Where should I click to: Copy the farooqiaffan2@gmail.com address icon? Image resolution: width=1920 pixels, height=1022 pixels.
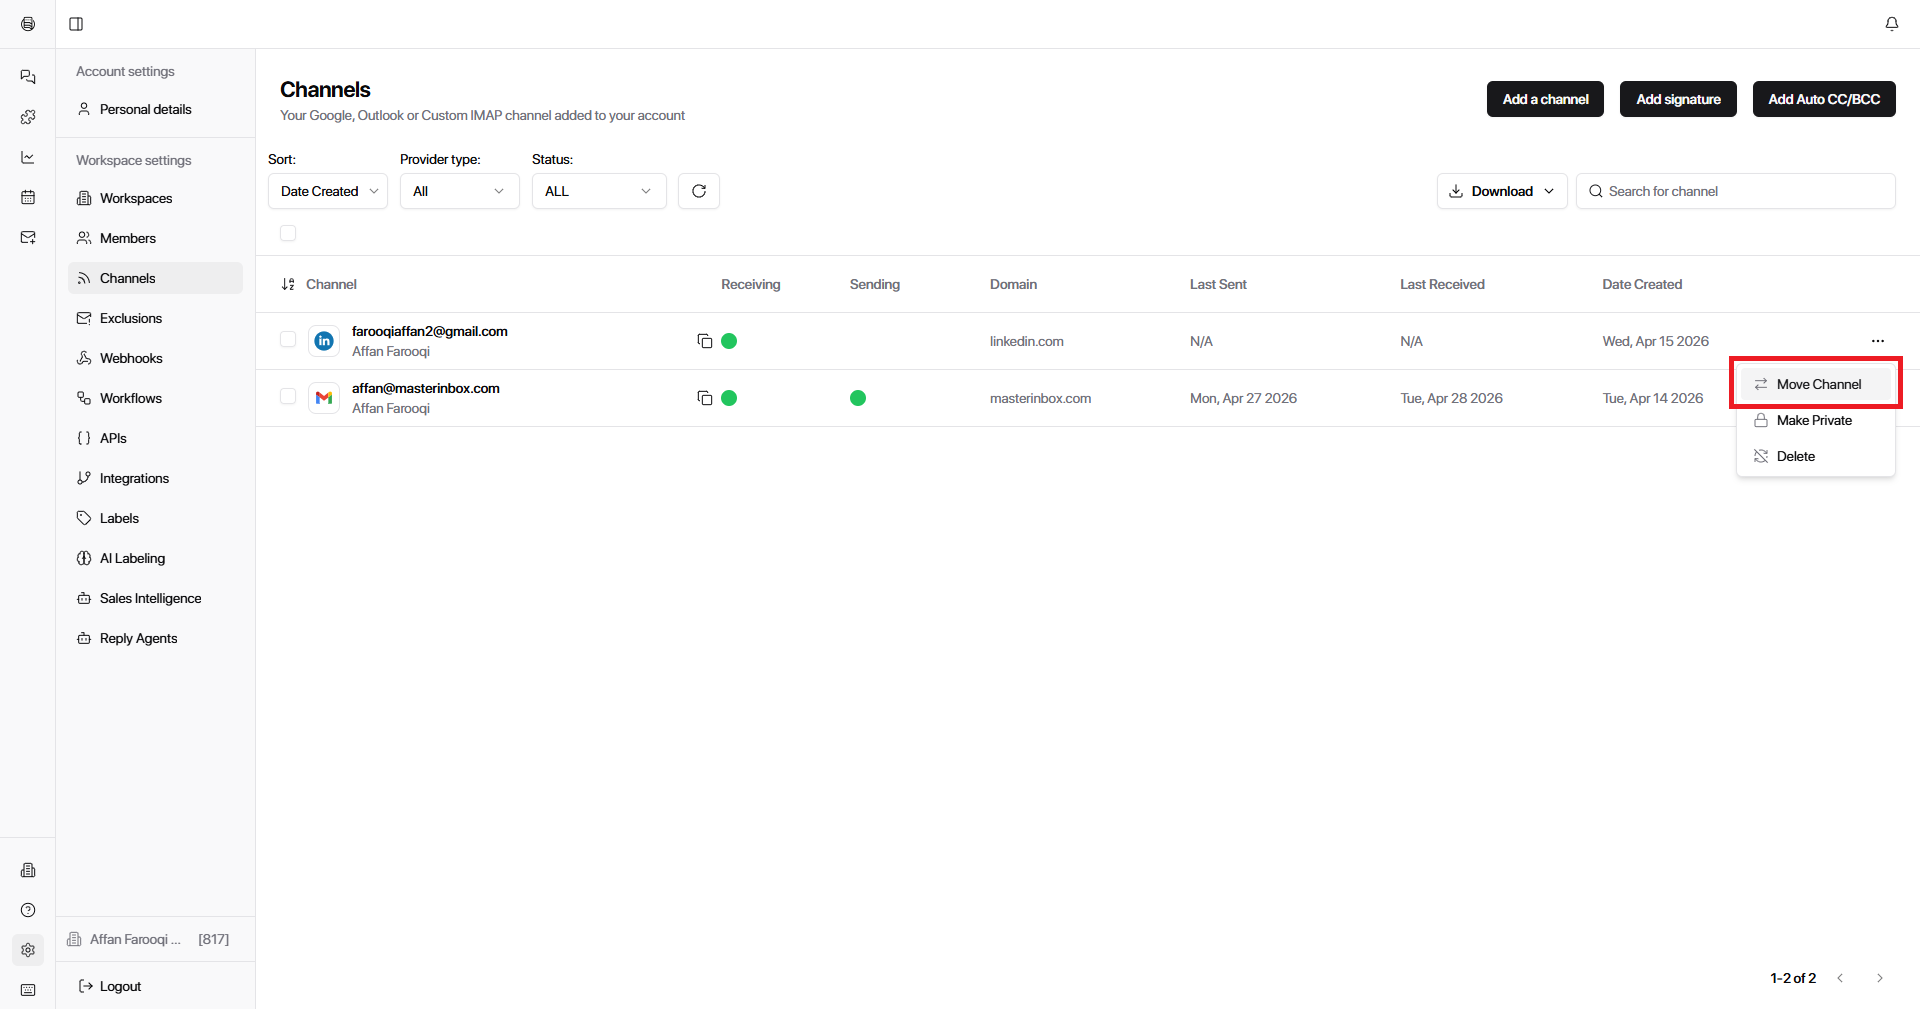coord(704,341)
